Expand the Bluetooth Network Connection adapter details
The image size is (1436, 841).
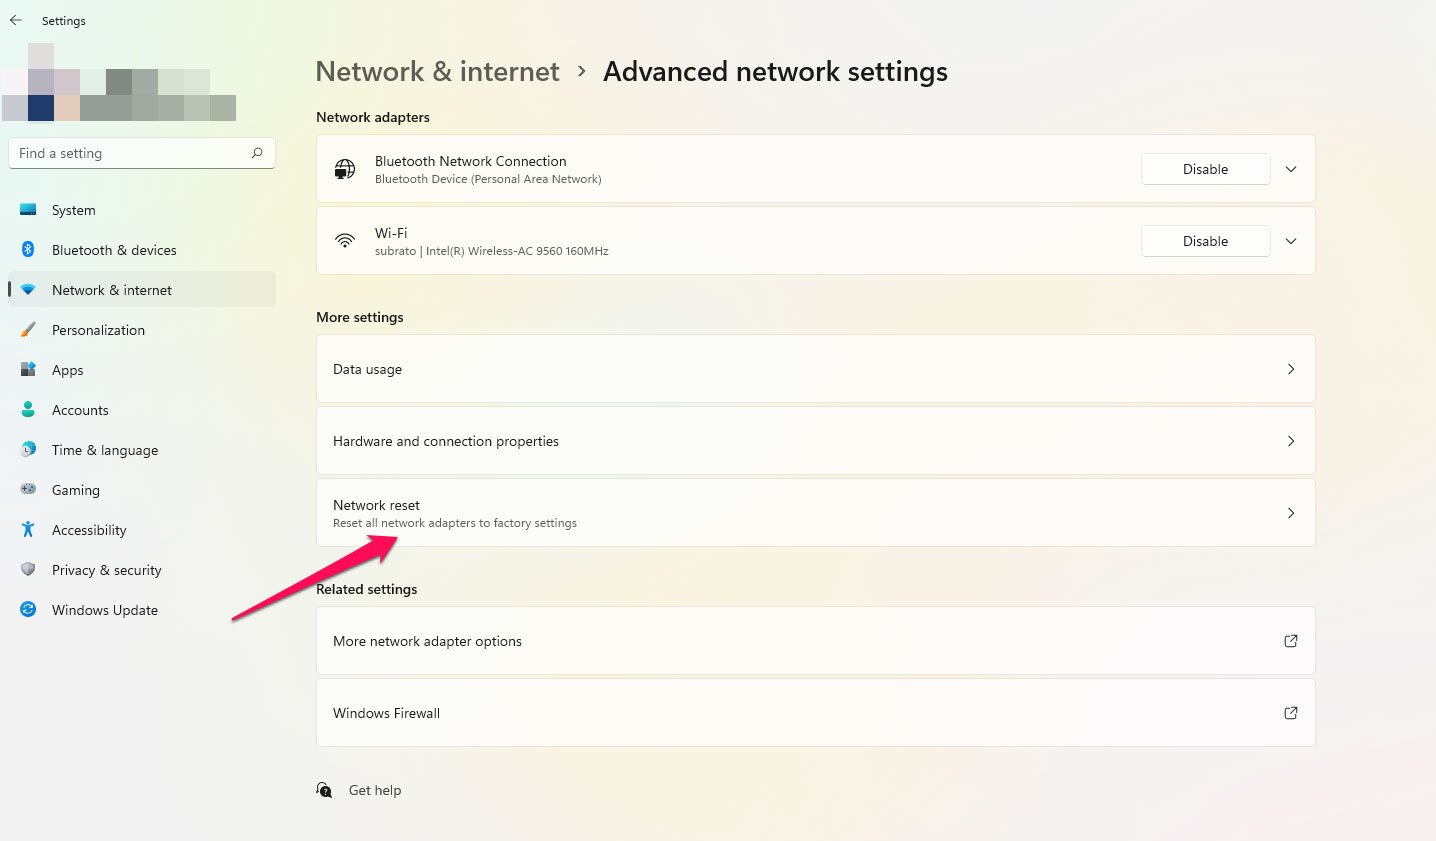click(1290, 169)
